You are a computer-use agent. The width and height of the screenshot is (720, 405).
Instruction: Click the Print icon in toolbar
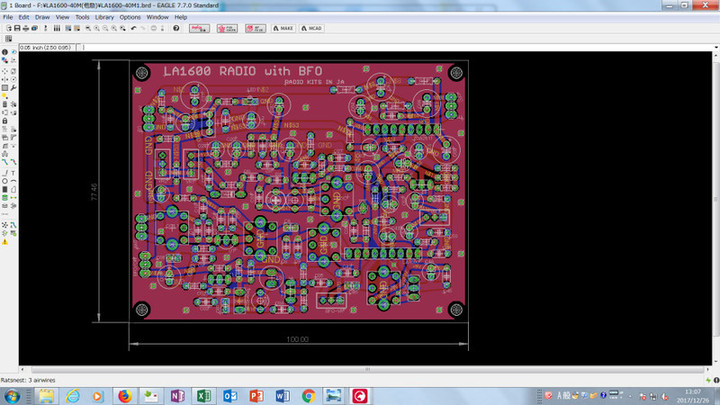pyautogui.click(x=26, y=29)
